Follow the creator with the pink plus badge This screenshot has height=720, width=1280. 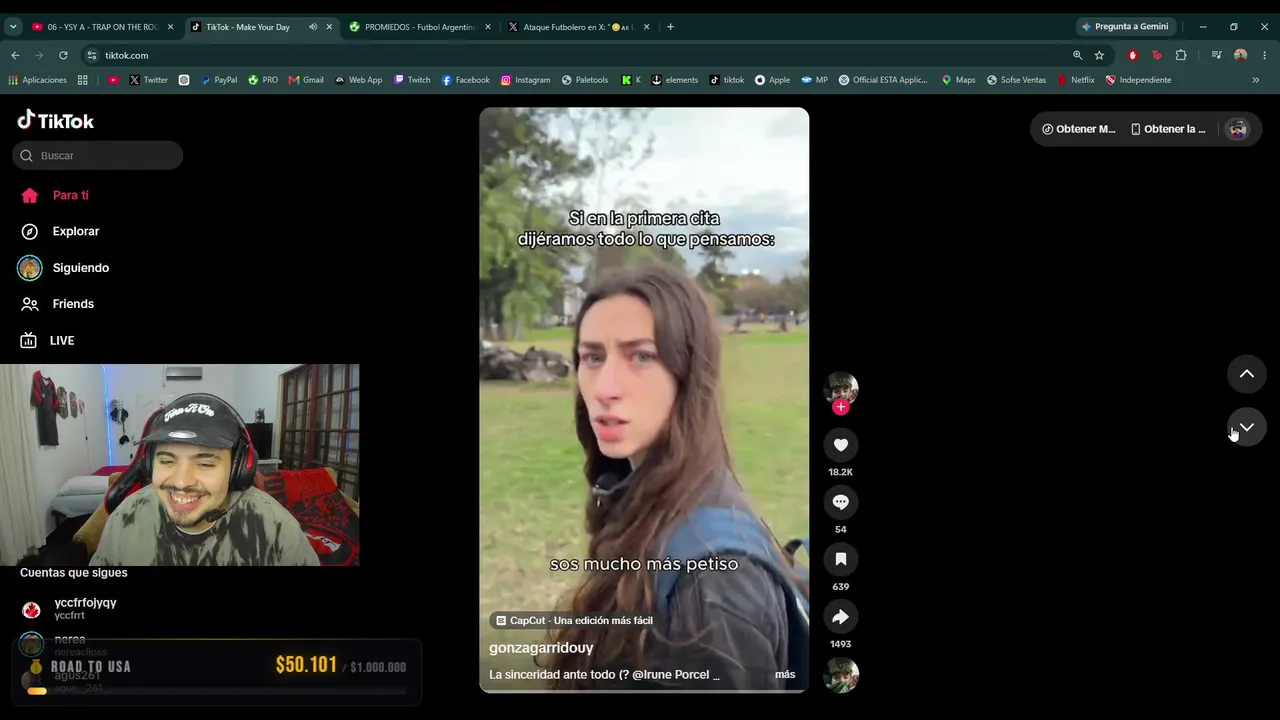pos(840,407)
